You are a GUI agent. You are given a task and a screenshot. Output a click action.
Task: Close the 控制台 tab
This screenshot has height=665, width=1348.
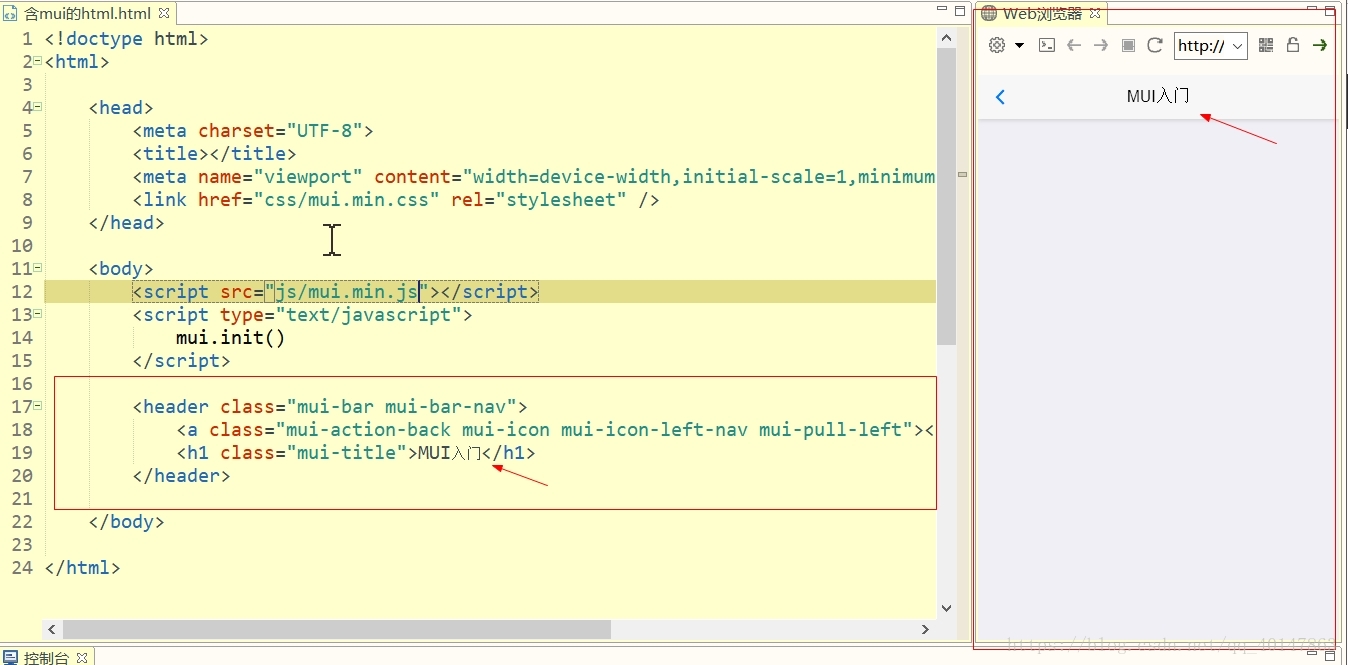coord(82,657)
